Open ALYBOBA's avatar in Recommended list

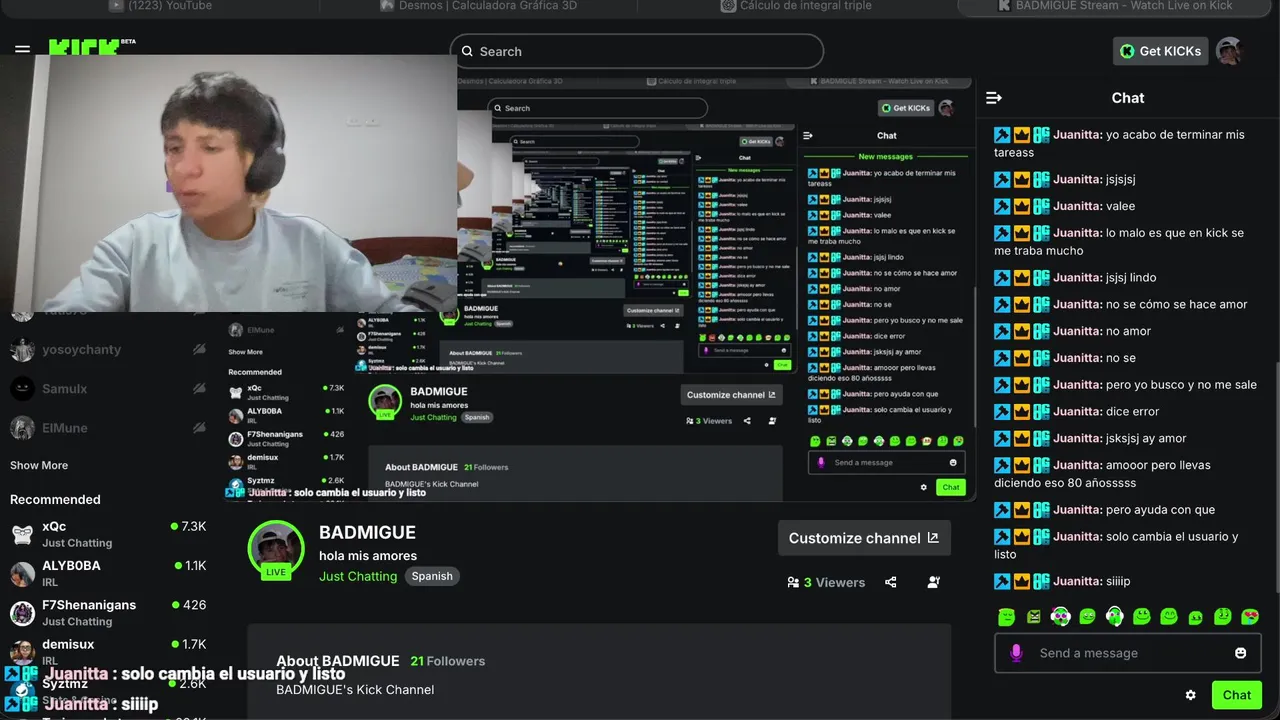(22, 573)
